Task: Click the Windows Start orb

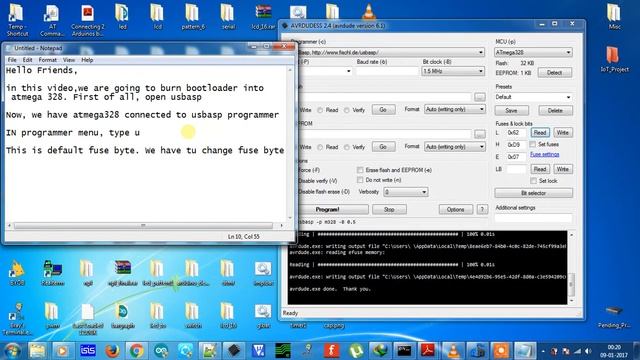Action: [12, 351]
